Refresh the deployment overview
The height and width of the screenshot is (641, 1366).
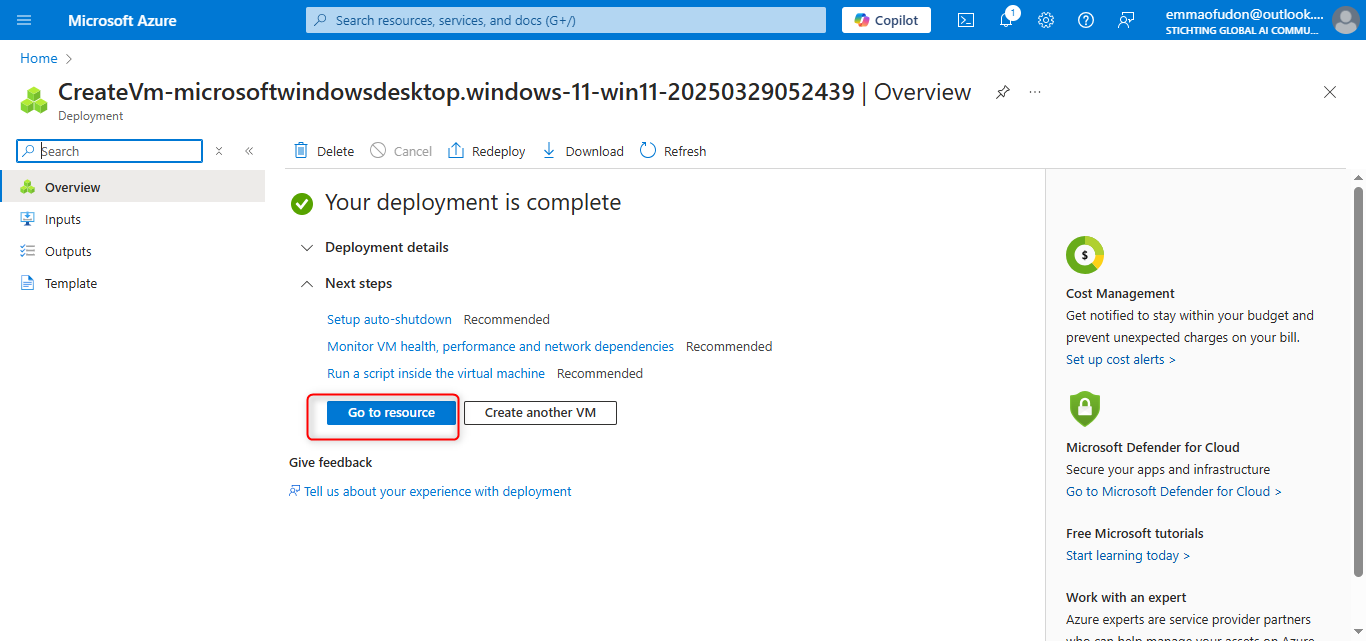click(x=672, y=151)
